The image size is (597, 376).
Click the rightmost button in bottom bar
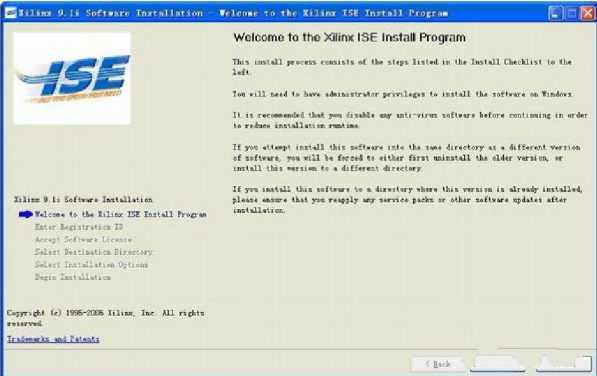click(564, 364)
